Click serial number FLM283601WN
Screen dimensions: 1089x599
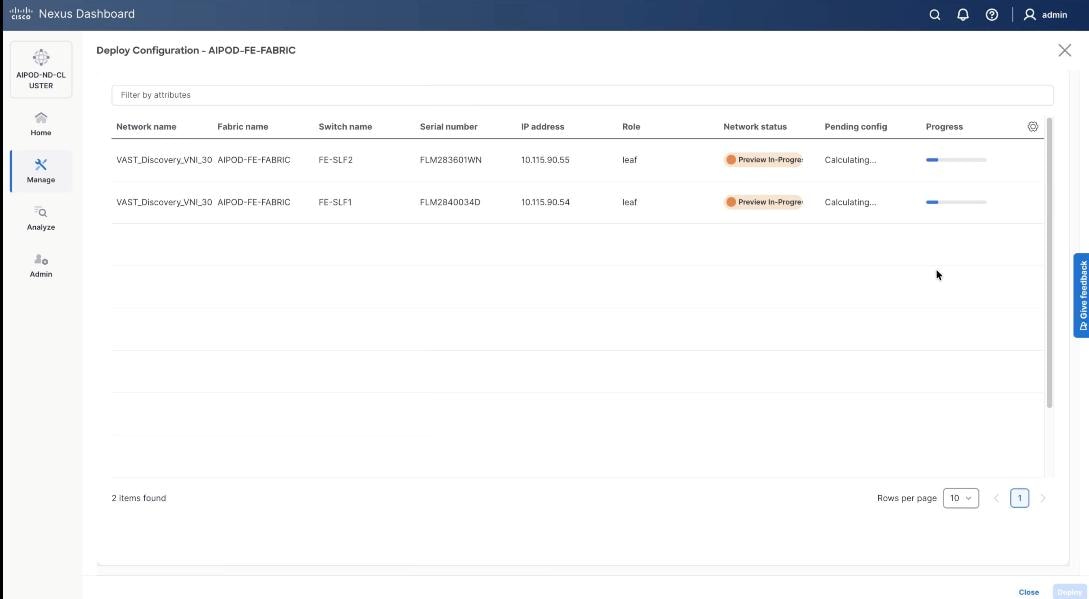pyautogui.click(x=451, y=160)
